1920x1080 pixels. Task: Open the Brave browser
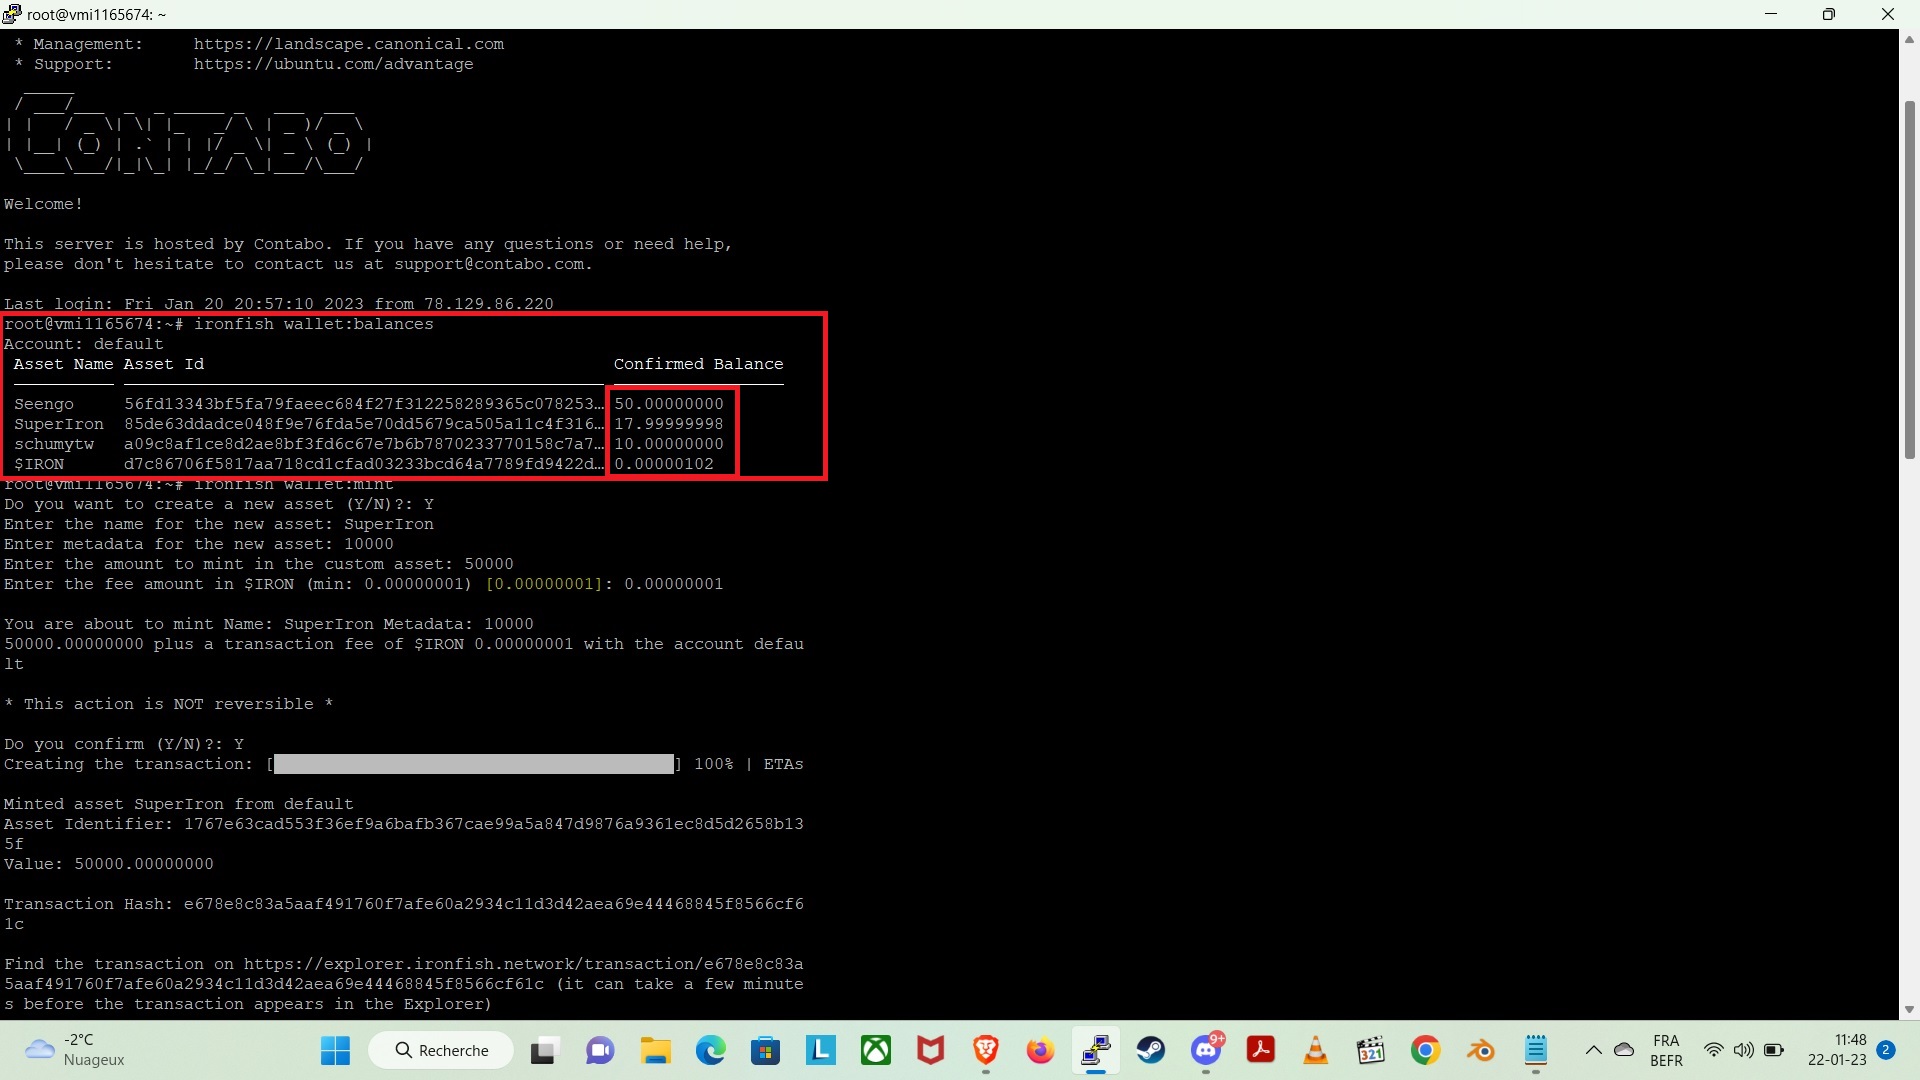coord(986,1050)
